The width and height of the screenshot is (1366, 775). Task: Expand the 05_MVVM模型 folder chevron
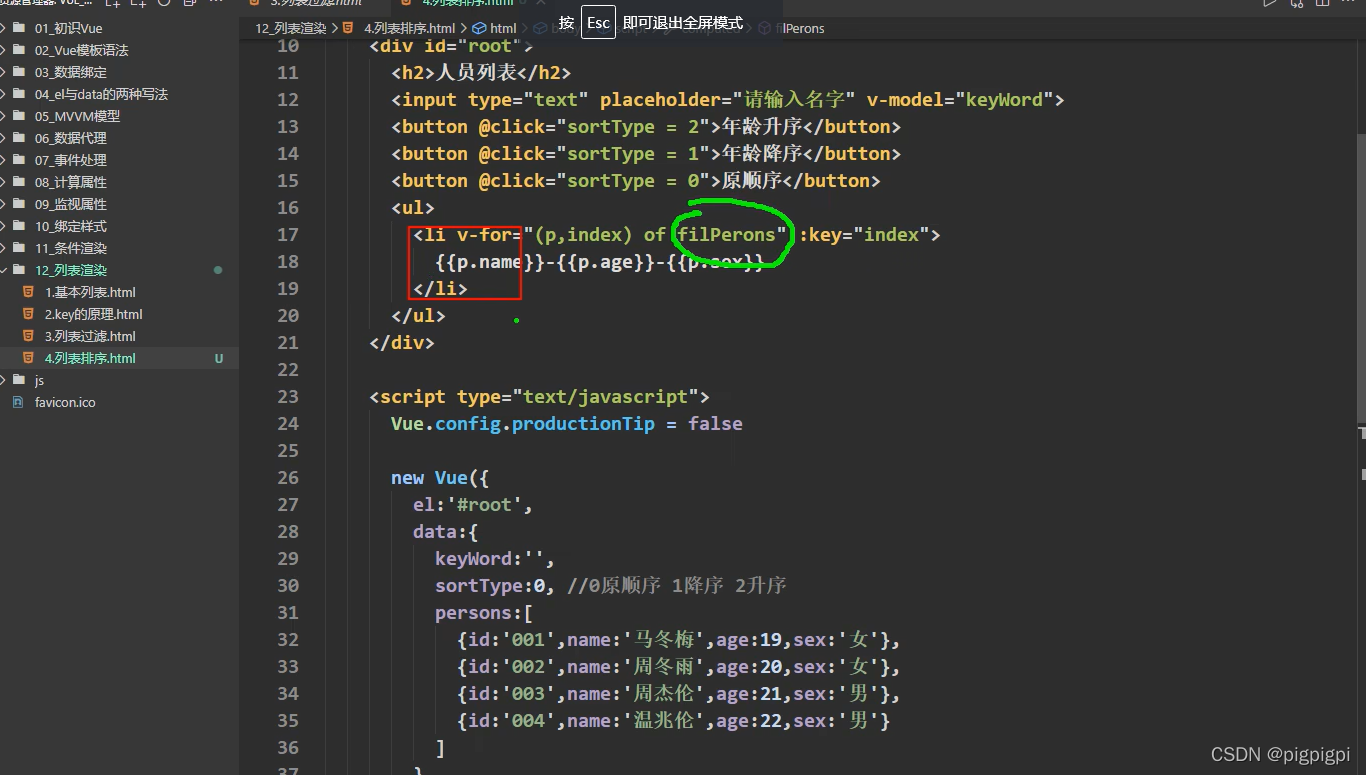3,116
